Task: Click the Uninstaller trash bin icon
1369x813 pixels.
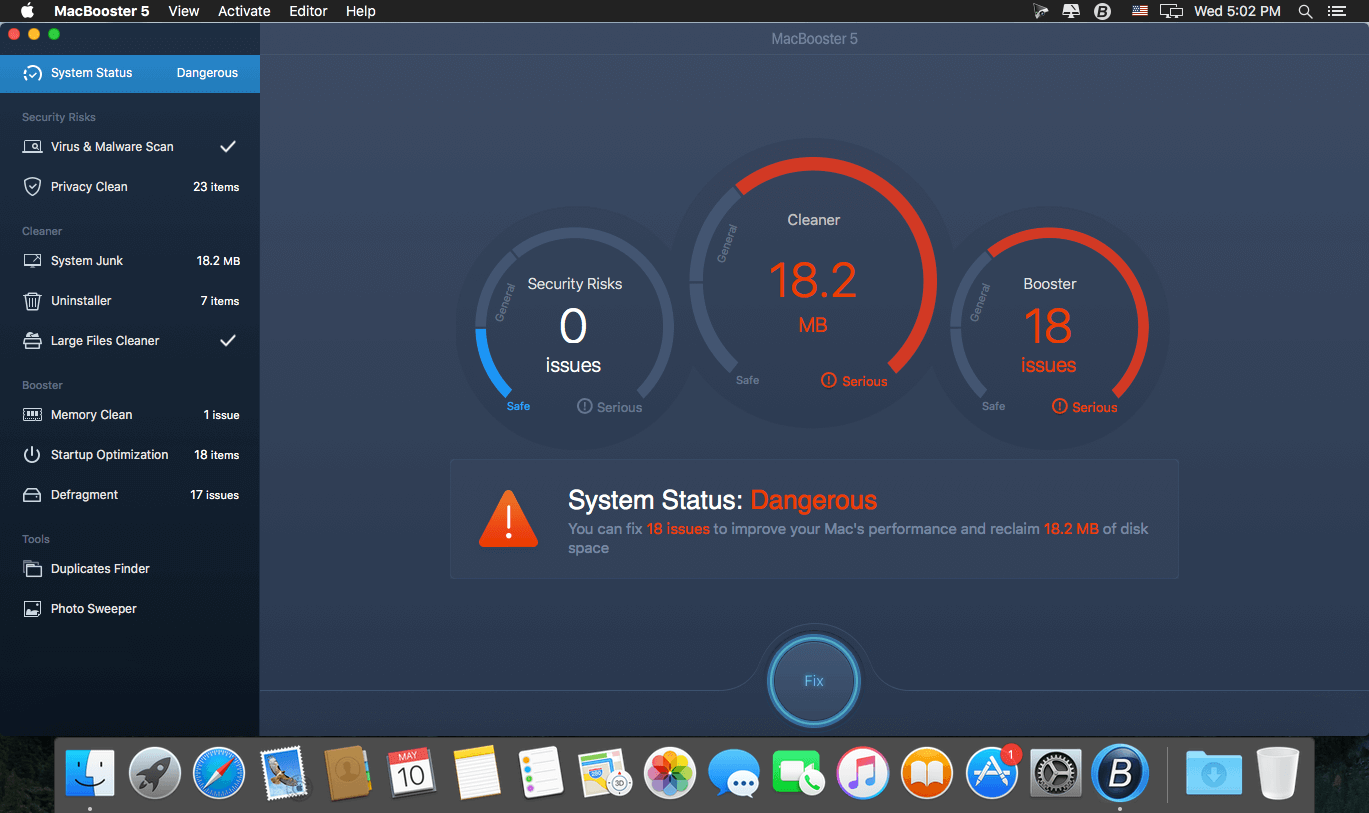Action: (32, 301)
